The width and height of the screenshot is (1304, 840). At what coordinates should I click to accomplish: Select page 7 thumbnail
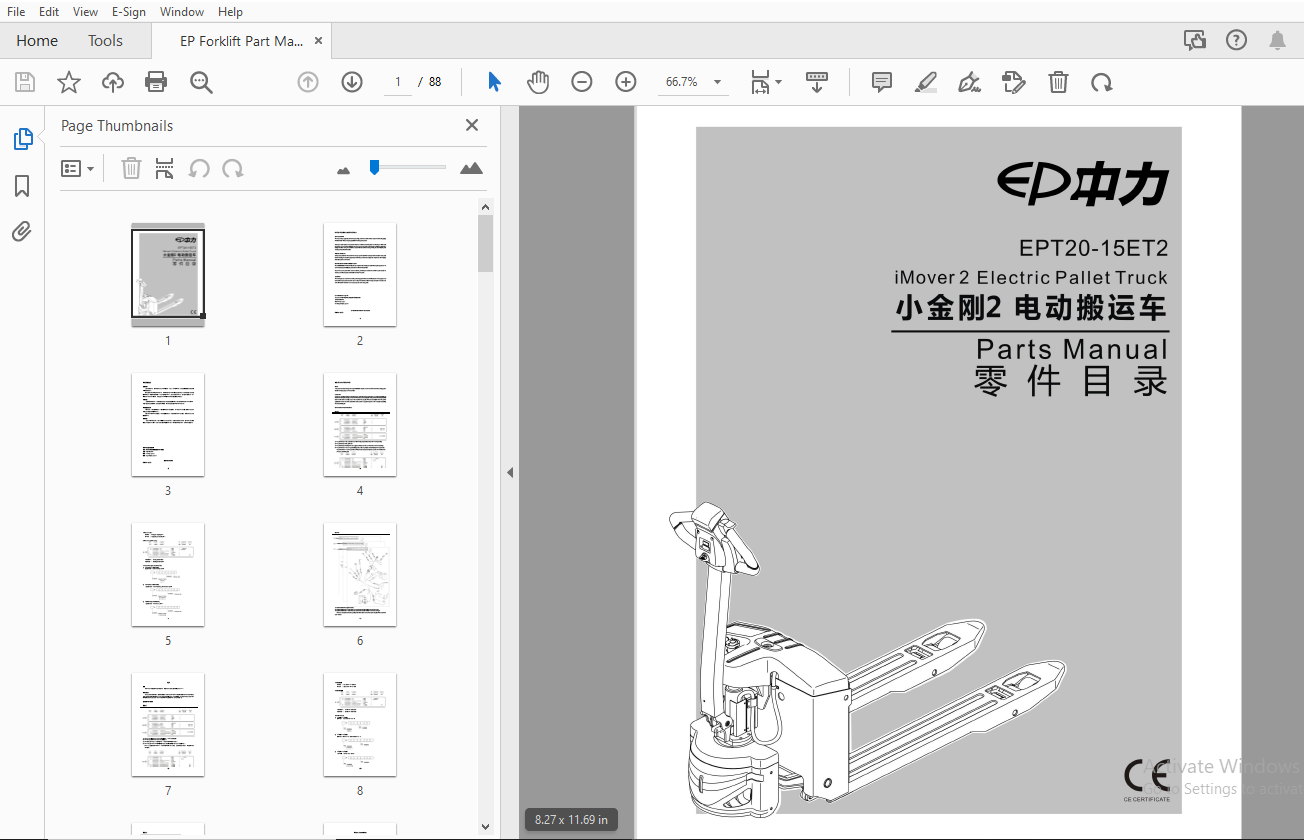click(x=168, y=724)
